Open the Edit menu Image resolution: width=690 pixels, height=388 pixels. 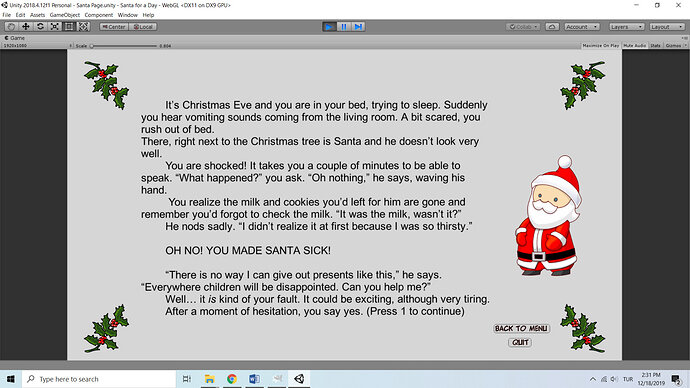pos(20,15)
